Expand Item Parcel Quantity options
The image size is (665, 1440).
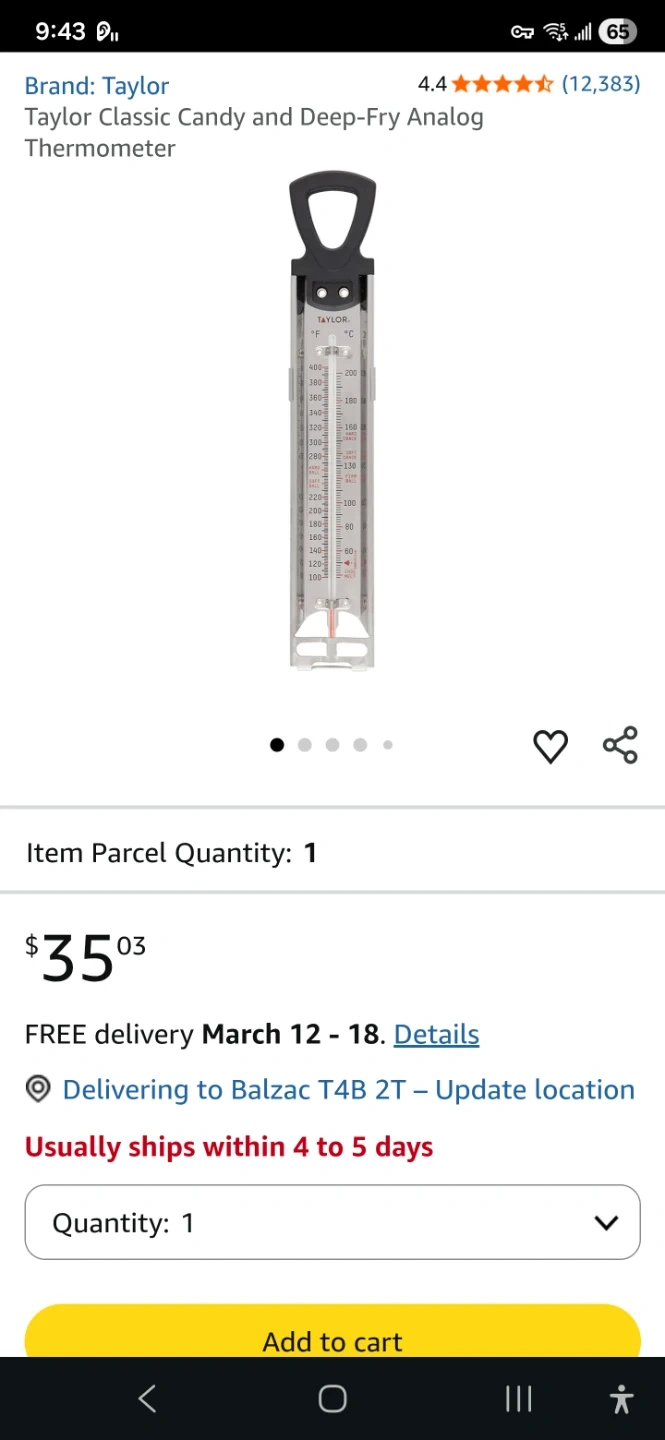(171, 853)
